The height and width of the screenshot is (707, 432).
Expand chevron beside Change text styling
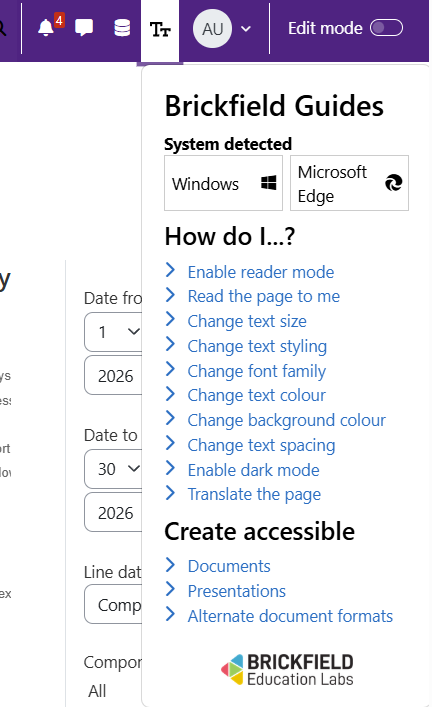click(x=170, y=344)
